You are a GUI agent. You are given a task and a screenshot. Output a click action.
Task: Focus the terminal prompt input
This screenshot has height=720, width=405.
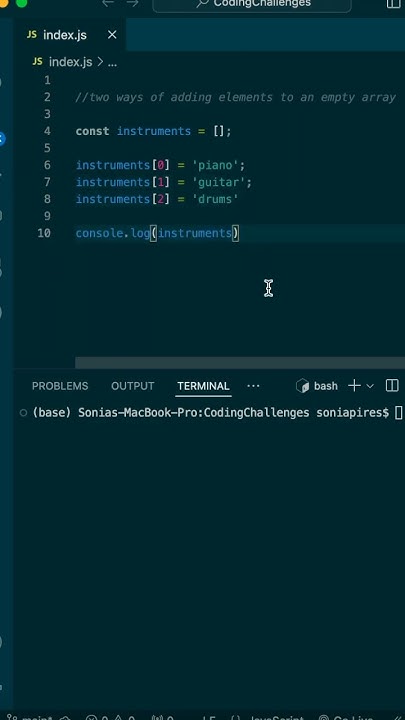[399, 412]
